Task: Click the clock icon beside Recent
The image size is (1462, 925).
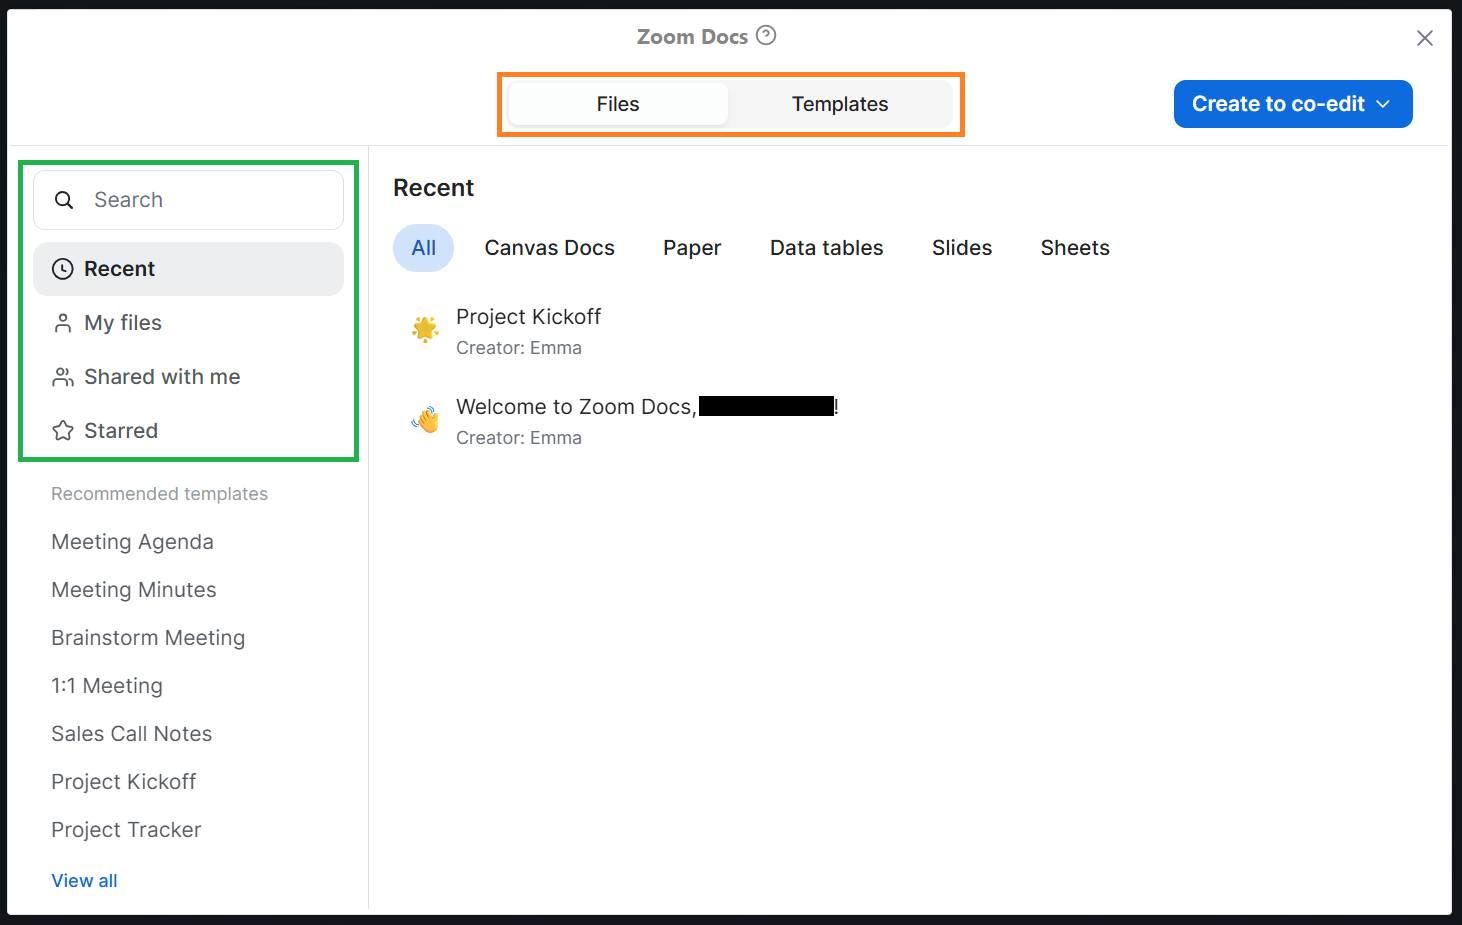Action: click(x=63, y=269)
